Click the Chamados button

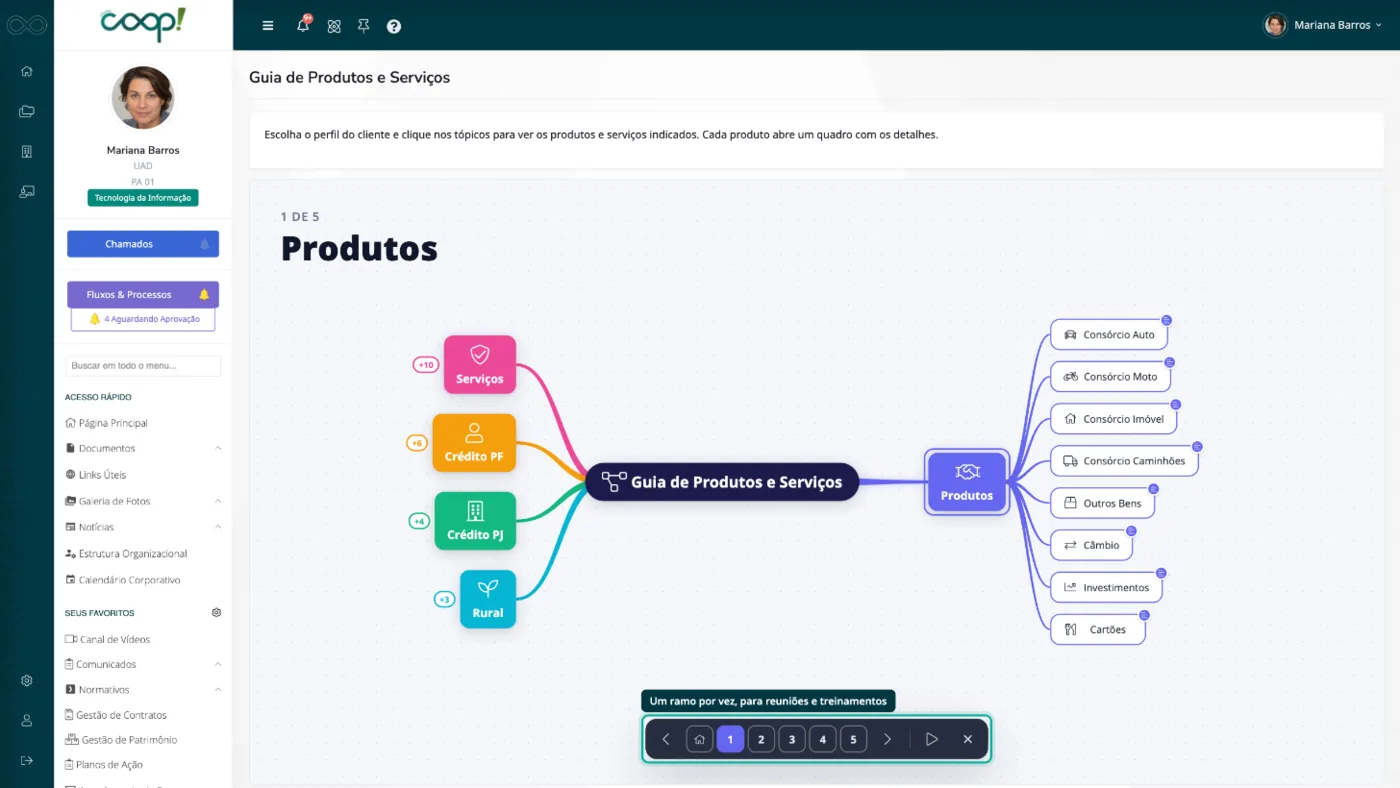pyautogui.click(x=143, y=244)
